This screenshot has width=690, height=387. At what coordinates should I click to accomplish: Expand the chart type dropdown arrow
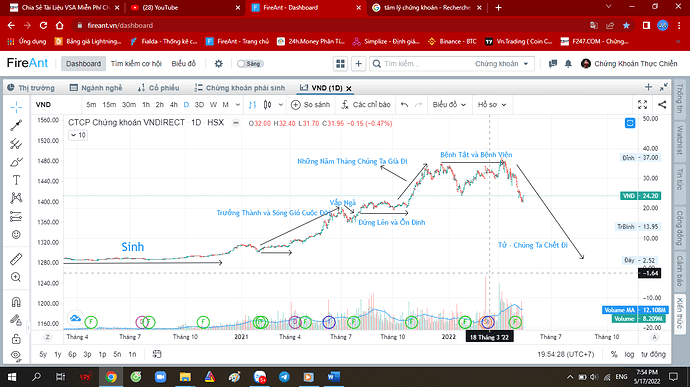(x=281, y=105)
